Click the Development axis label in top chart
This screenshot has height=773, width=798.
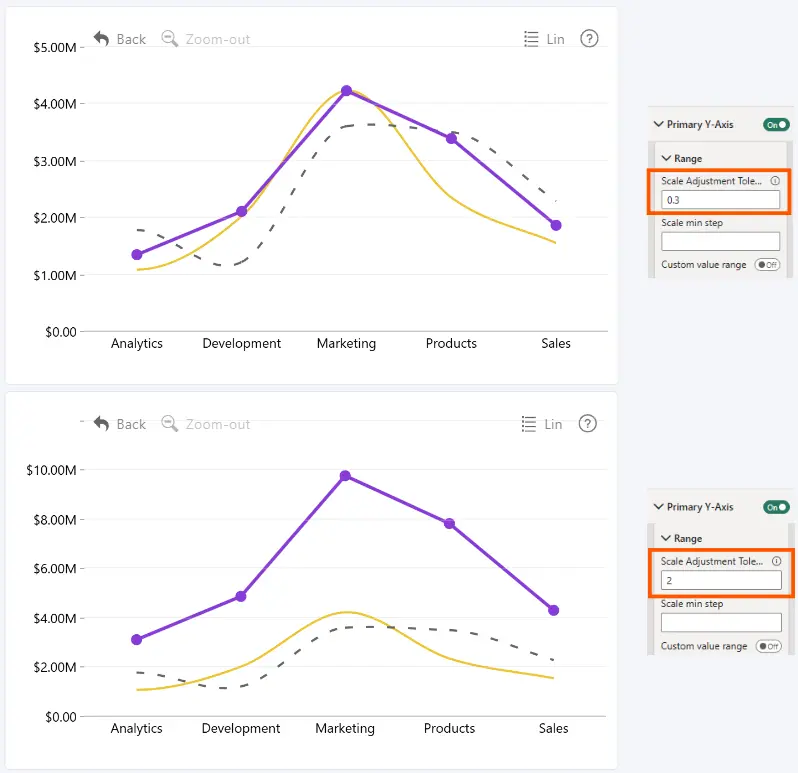pyautogui.click(x=242, y=343)
